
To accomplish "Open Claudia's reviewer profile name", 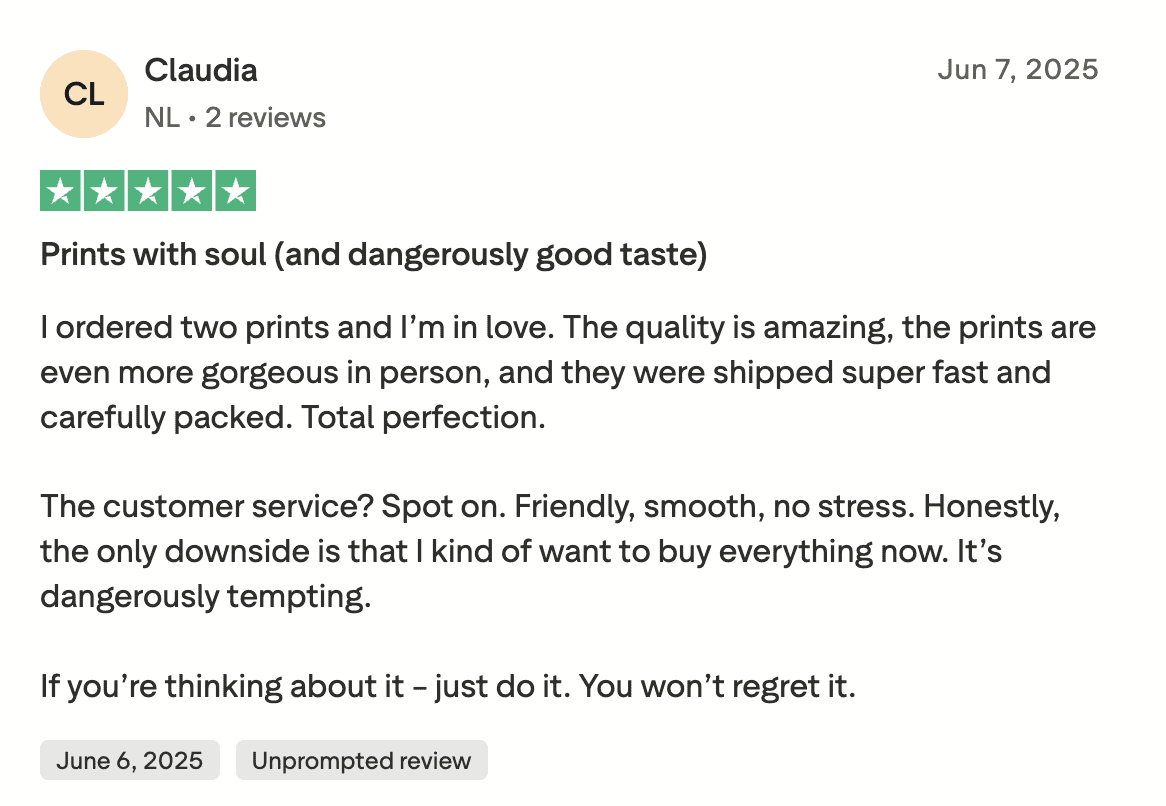I will pyautogui.click(x=201, y=71).
